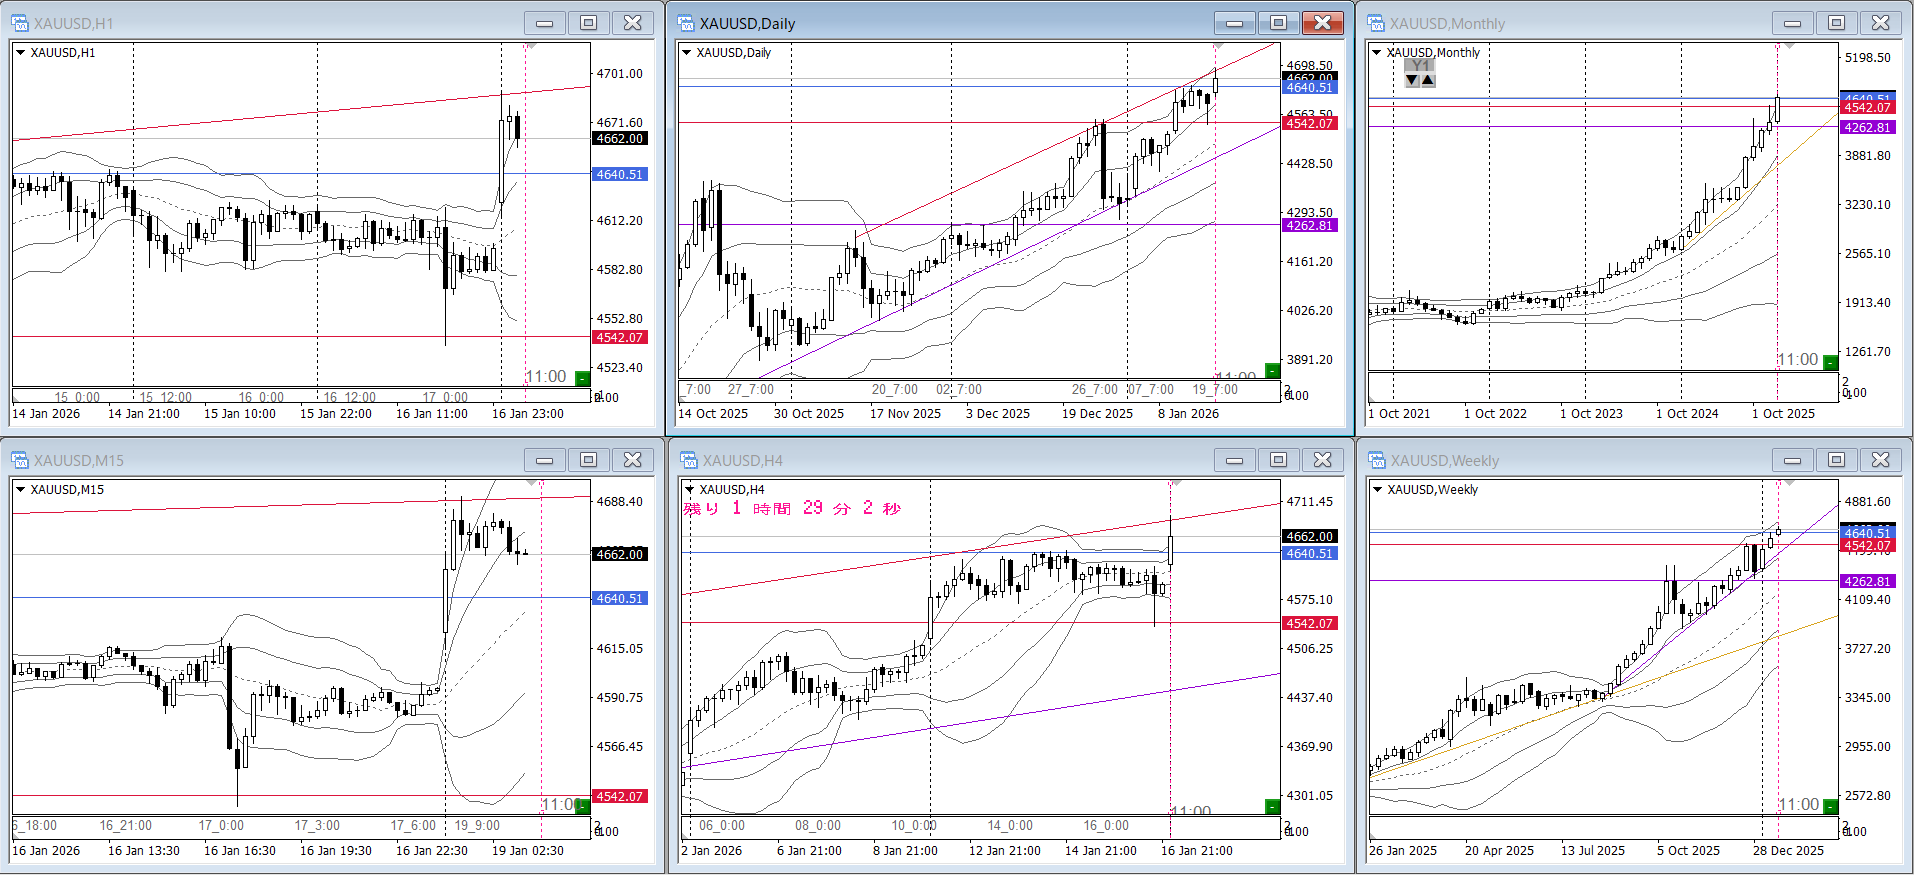Click the blue 4640.51 price label in H1 chart
Screen dimensions: 1914x875
[620, 175]
